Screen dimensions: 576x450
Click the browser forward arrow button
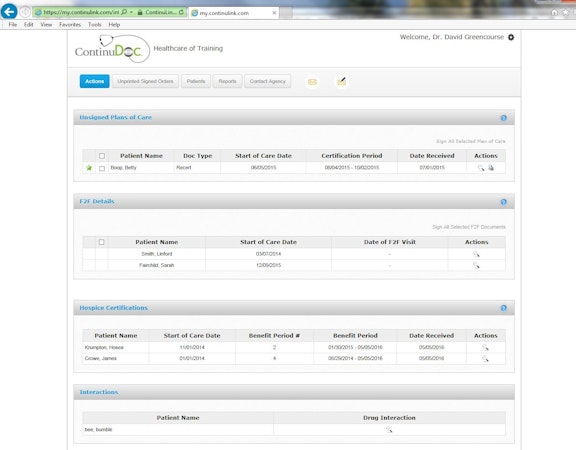click(x=25, y=12)
